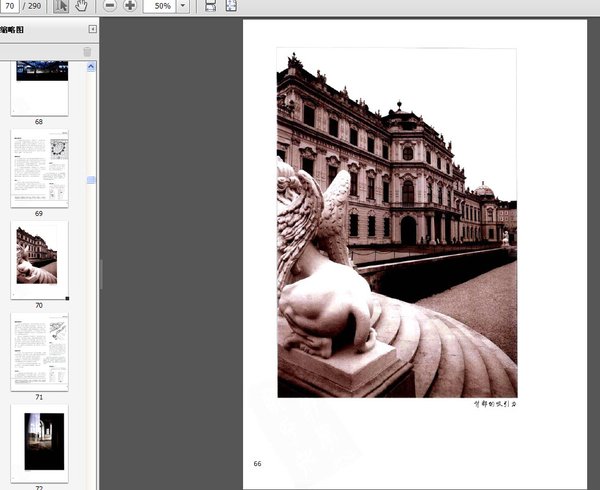Click the zoom out minus button
This screenshot has width=600, height=490.
110,6
